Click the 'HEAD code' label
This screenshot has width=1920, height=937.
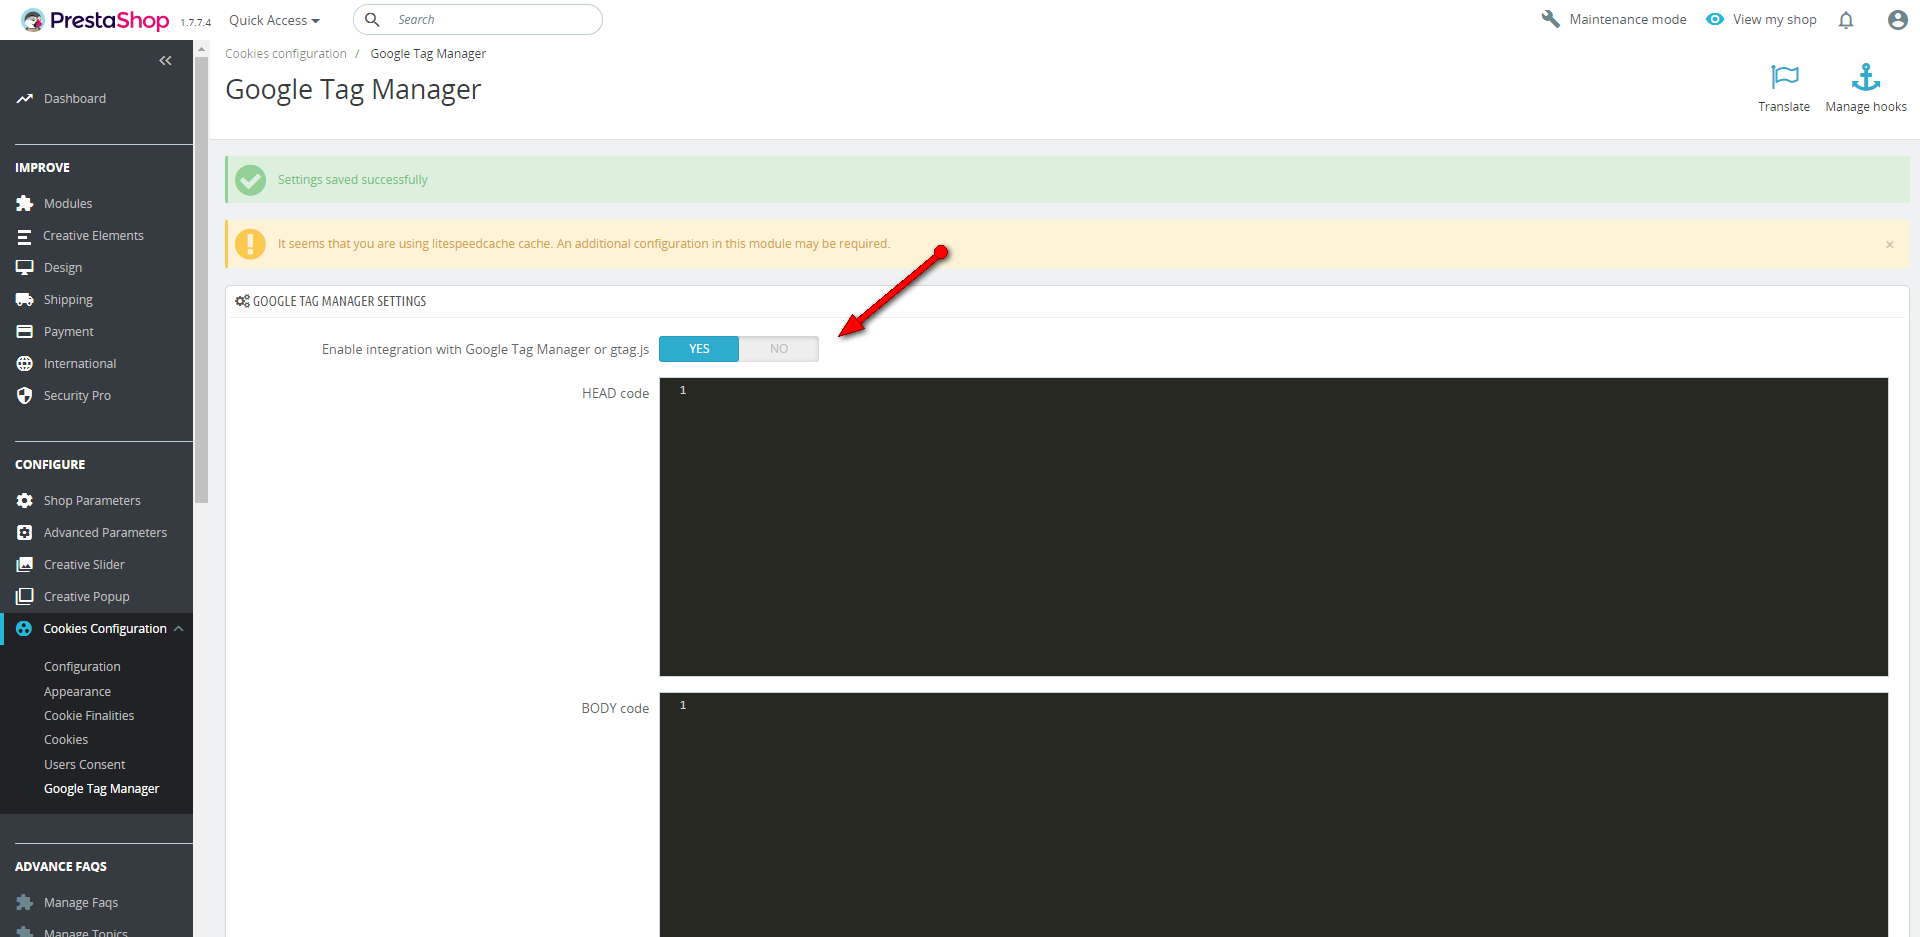pos(615,394)
